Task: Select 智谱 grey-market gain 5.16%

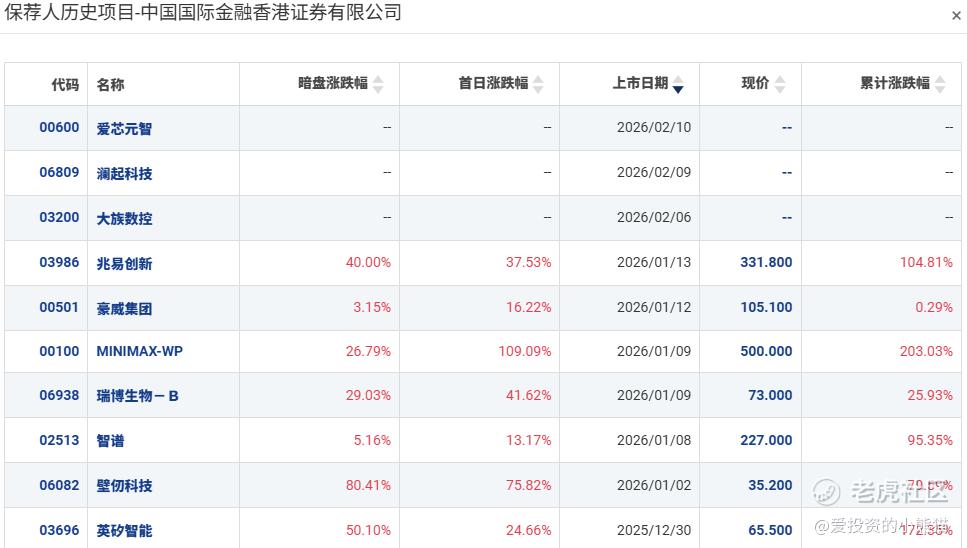Action: pyautogui.click(x=372, y=441)
